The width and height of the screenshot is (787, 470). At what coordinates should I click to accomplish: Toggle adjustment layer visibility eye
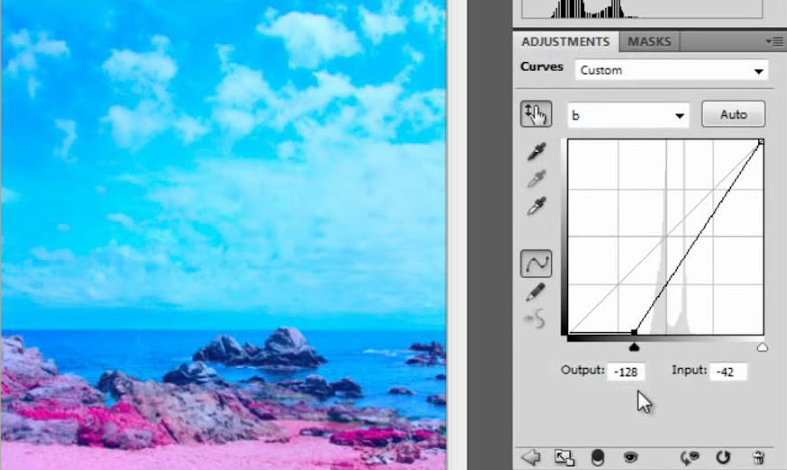[630, 457]
